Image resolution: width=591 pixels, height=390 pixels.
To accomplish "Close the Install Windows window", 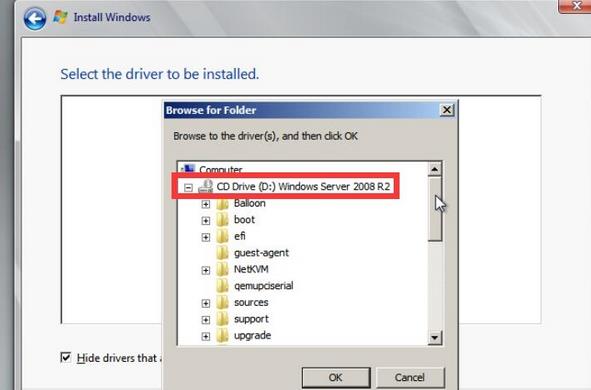I will click(576, 5).
